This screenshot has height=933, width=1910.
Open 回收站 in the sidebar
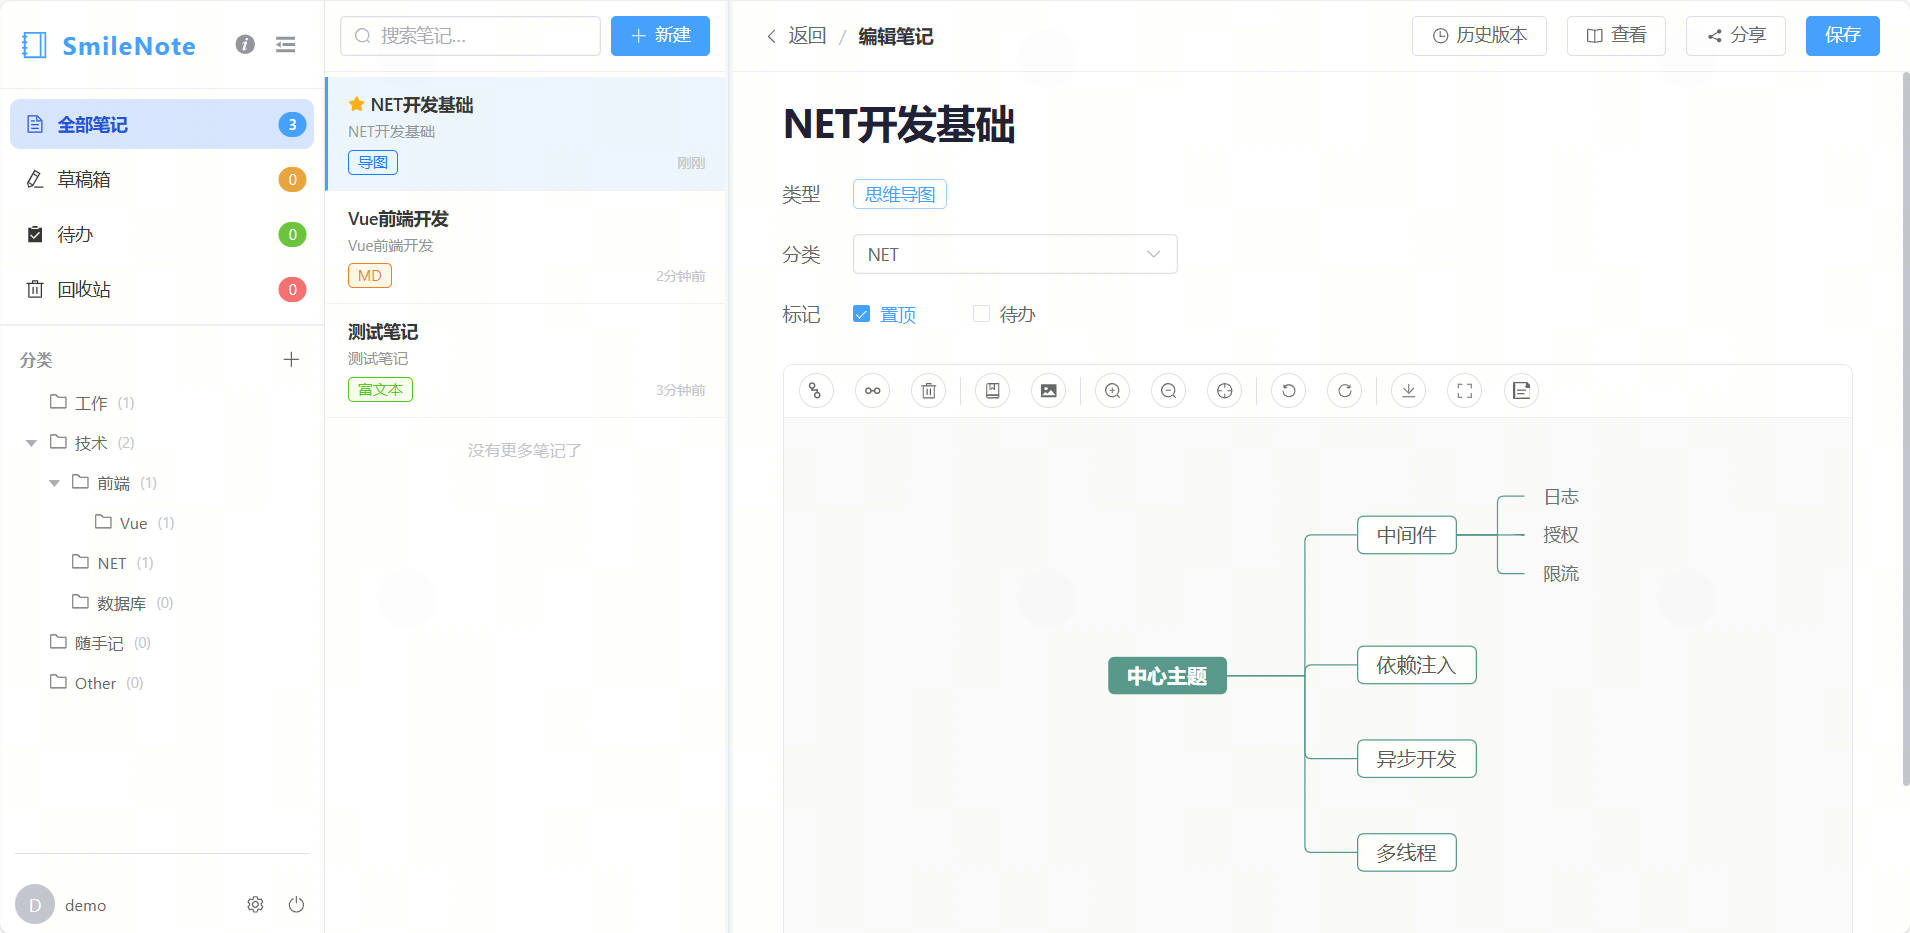(162, 289)
